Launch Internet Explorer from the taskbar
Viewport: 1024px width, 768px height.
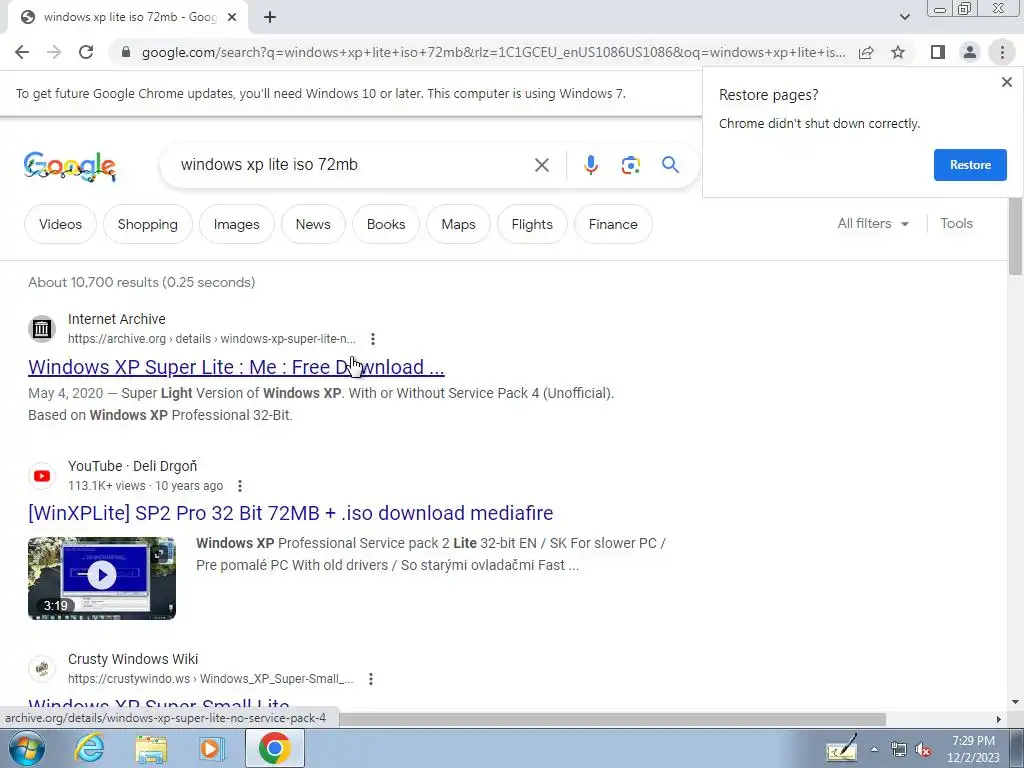pyautogui.click(x=89, y=748)
